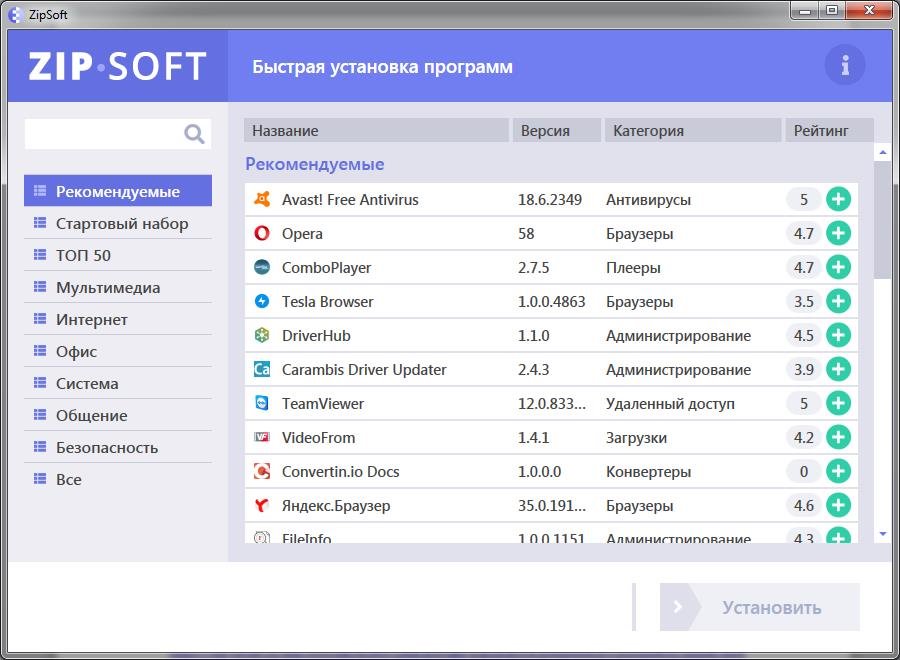
Task: Sort by the Название column header
Action: click(377, 130)
